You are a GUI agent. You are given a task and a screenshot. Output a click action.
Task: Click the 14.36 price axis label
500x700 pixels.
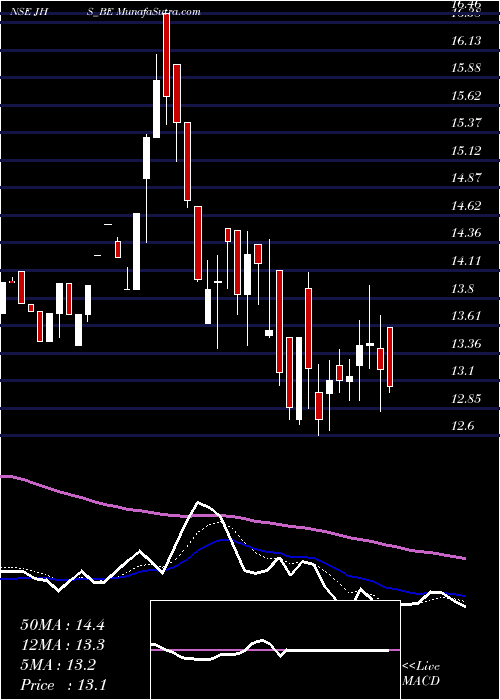pos(466,233)
